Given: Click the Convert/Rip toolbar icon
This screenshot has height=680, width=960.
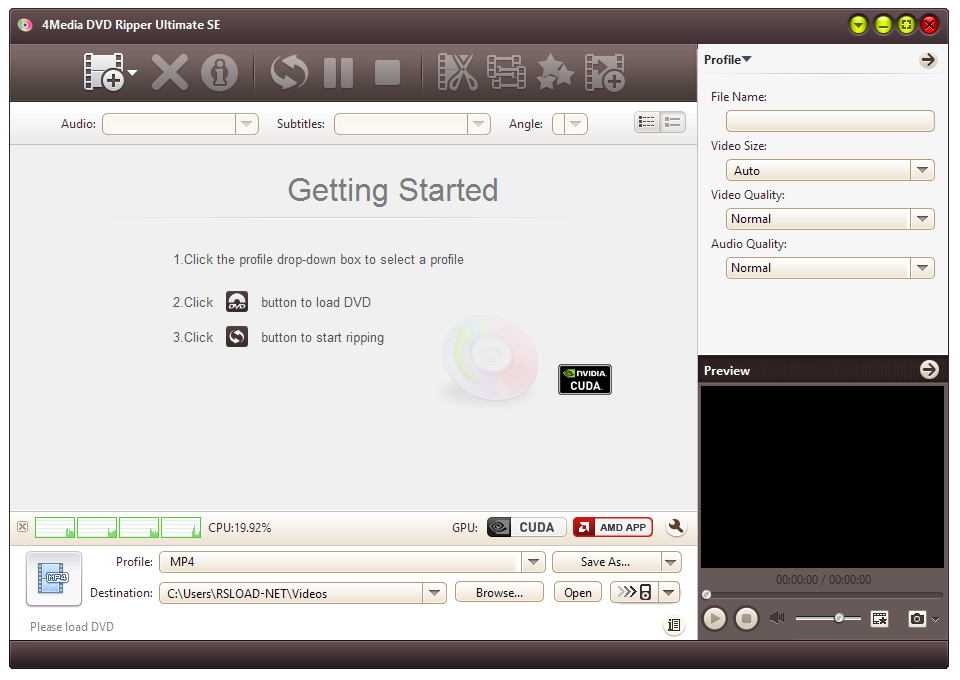Looking at the screenshot, I should click(x=289, y=72).
